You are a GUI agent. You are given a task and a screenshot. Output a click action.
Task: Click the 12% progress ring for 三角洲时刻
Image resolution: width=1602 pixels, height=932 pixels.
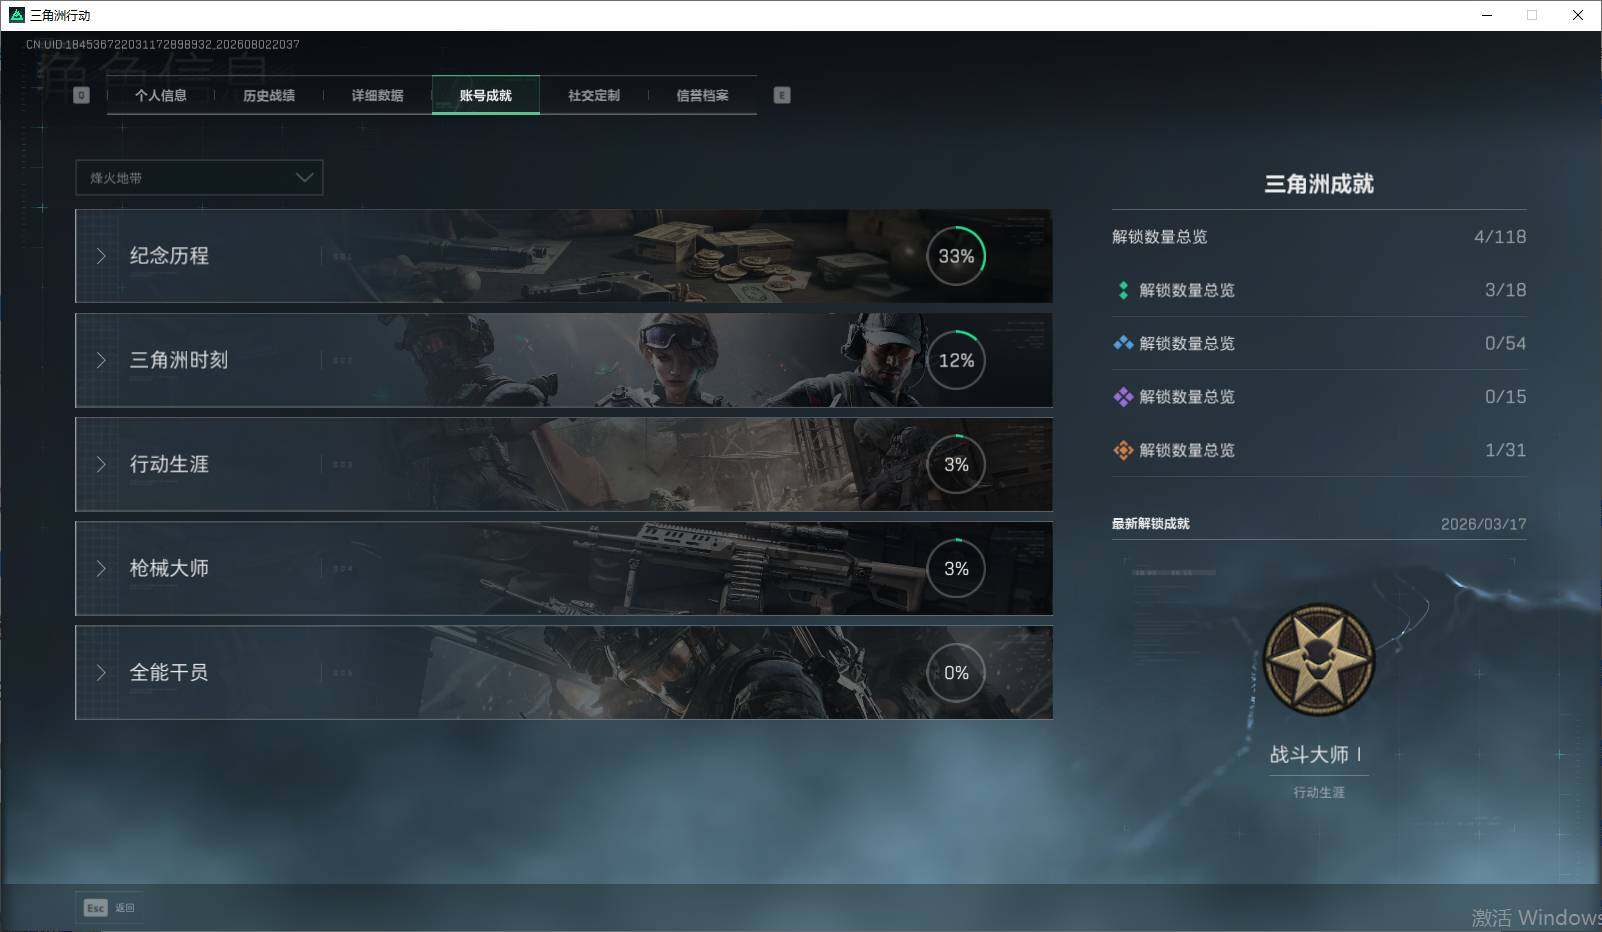click(956, 360)
